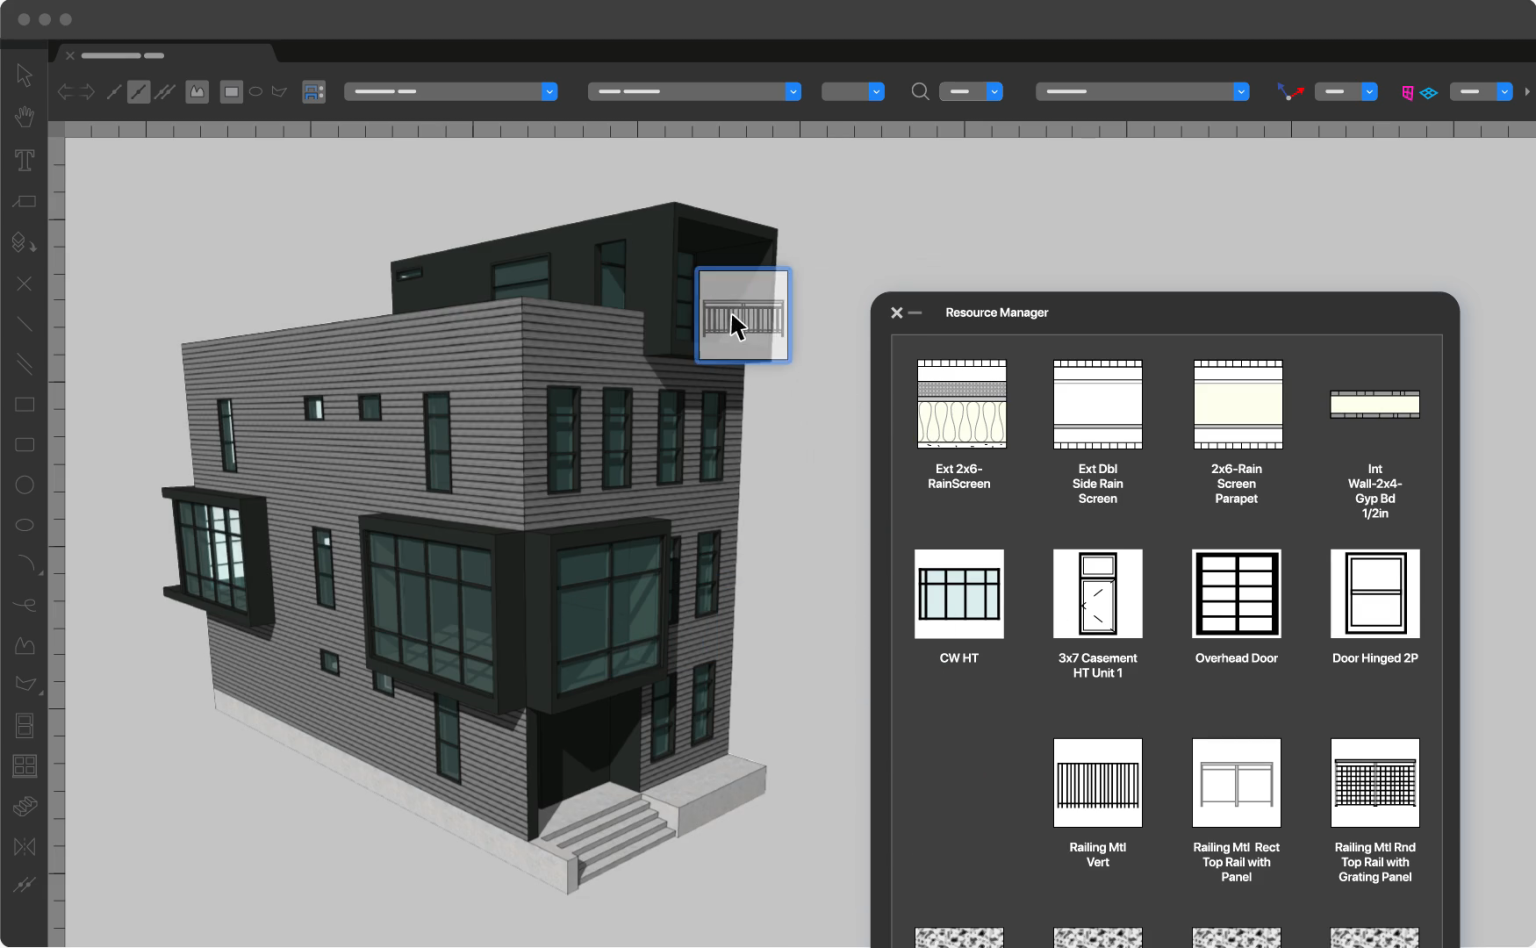
Task: Open the search magnifier in the toolbar
Action: point(919,91)
